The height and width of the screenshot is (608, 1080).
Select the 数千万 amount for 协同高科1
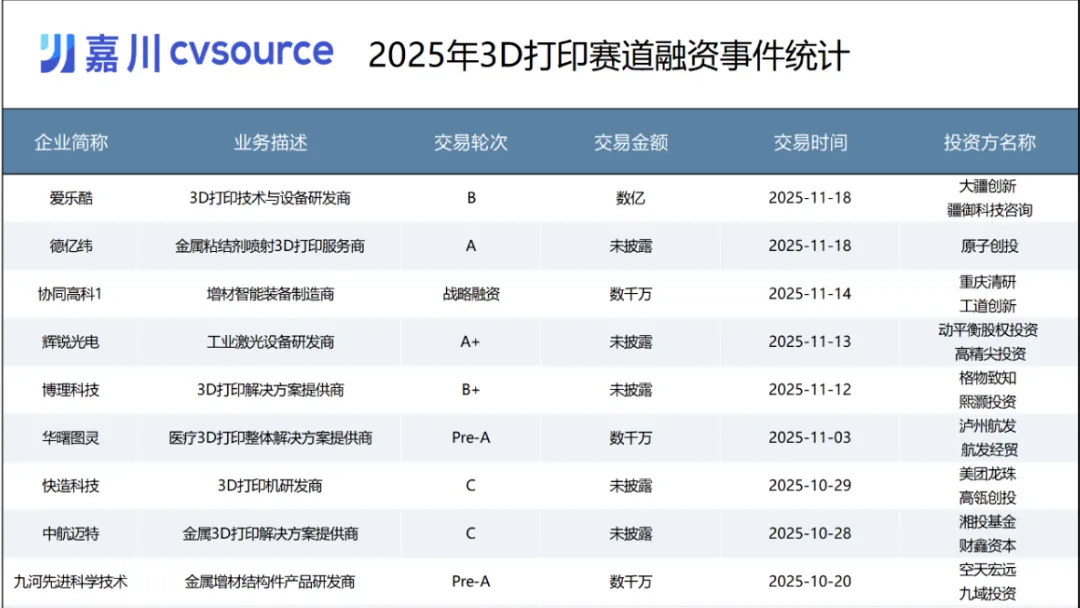coord(630,294)
